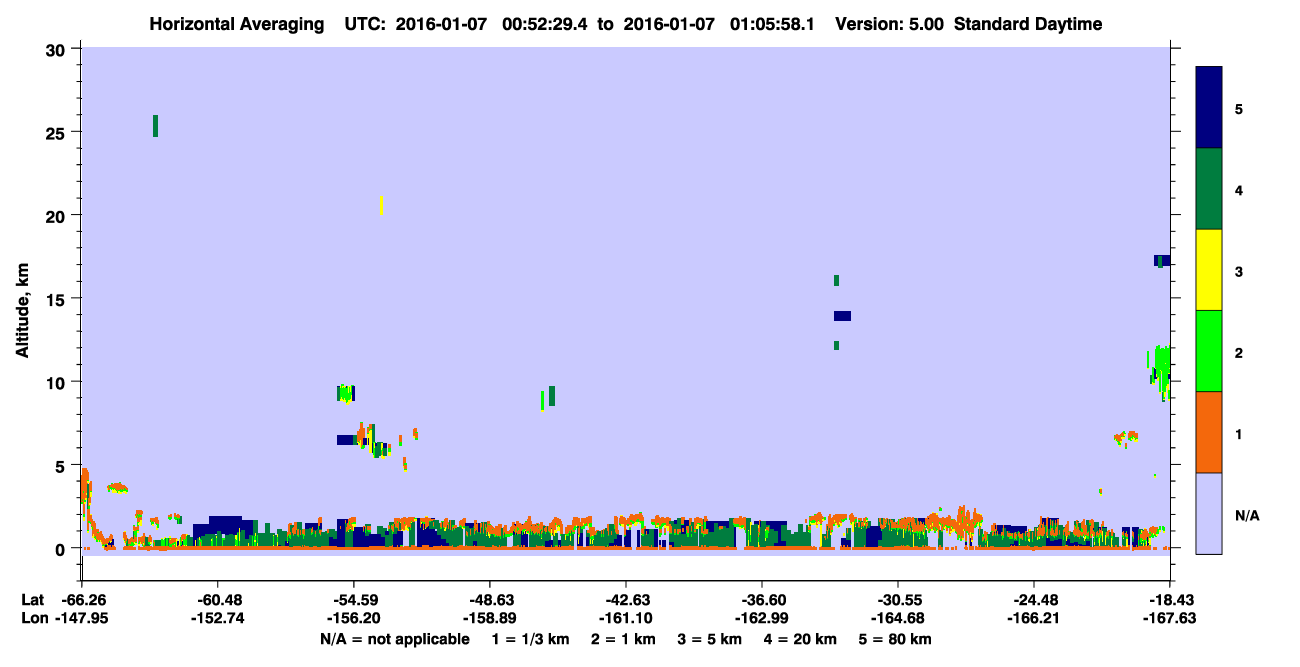Click the colorbar label 'N/A'

1247,516
